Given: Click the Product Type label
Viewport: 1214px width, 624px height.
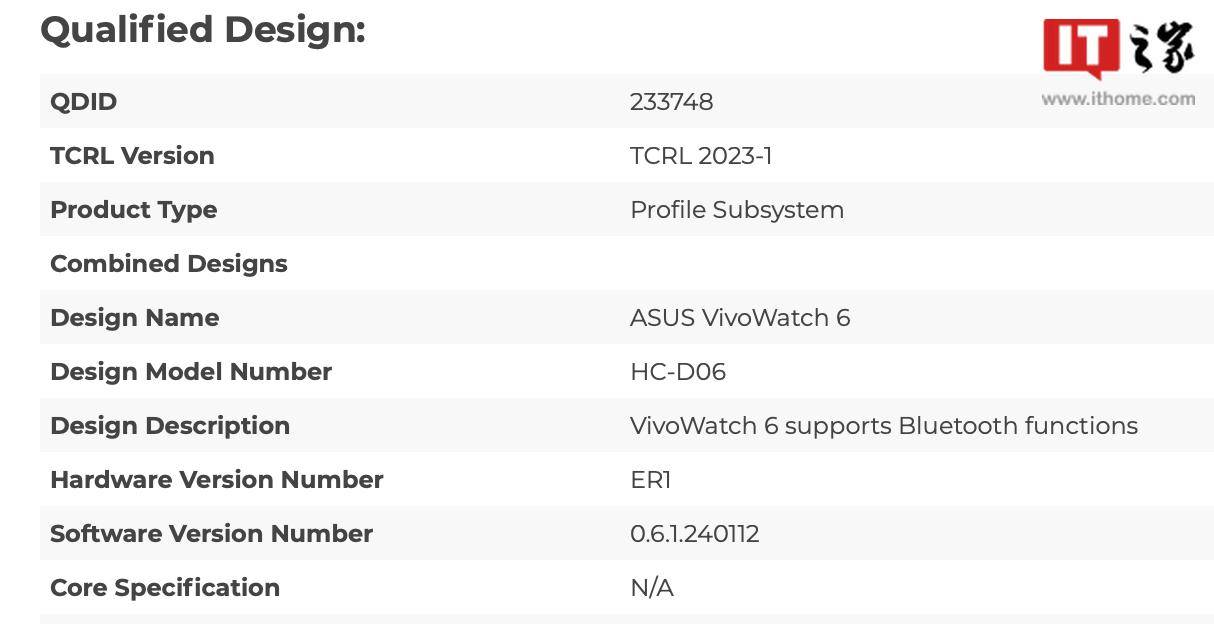Looking at the screenshot, I should [134, 210].
